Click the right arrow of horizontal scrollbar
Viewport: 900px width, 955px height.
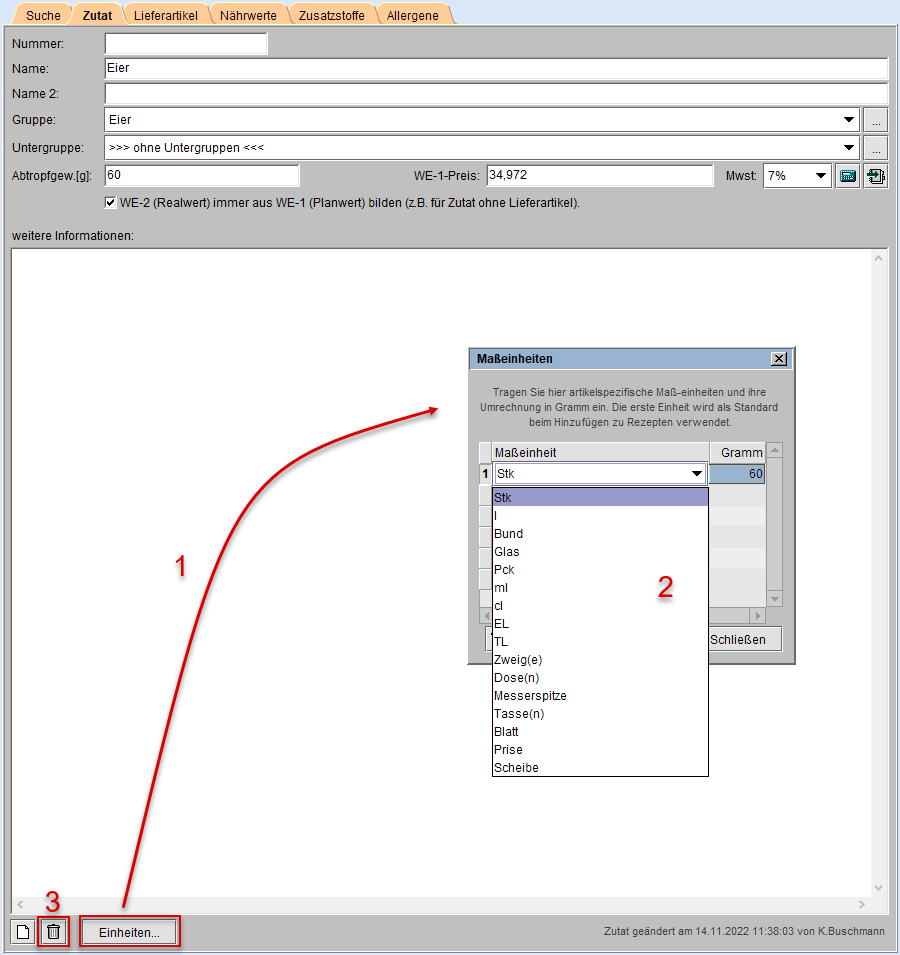[x=862, y=904]
